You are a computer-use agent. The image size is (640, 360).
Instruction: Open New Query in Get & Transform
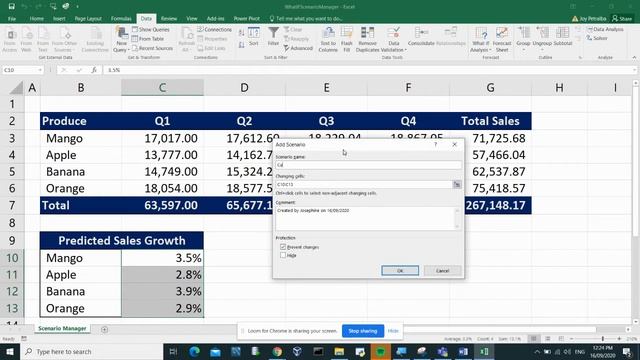click(121, 39)
